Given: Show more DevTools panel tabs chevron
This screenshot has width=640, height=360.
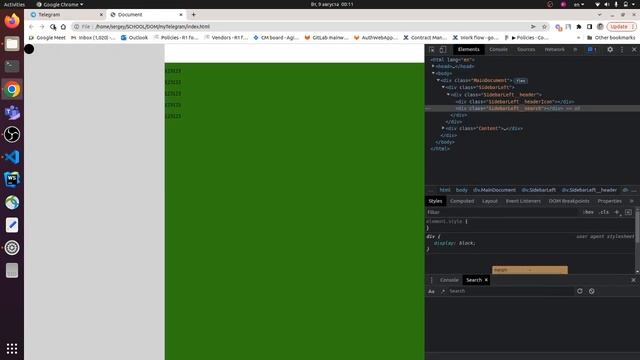Looking at the screenshot, I should (576, 50).
